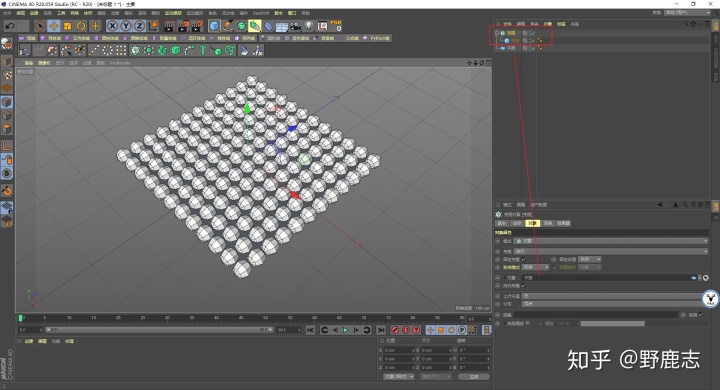The height and width of the screenshot is (390, 720).
Task: Open the object coordinate mode dropdown
Action: tap(399, 377)
